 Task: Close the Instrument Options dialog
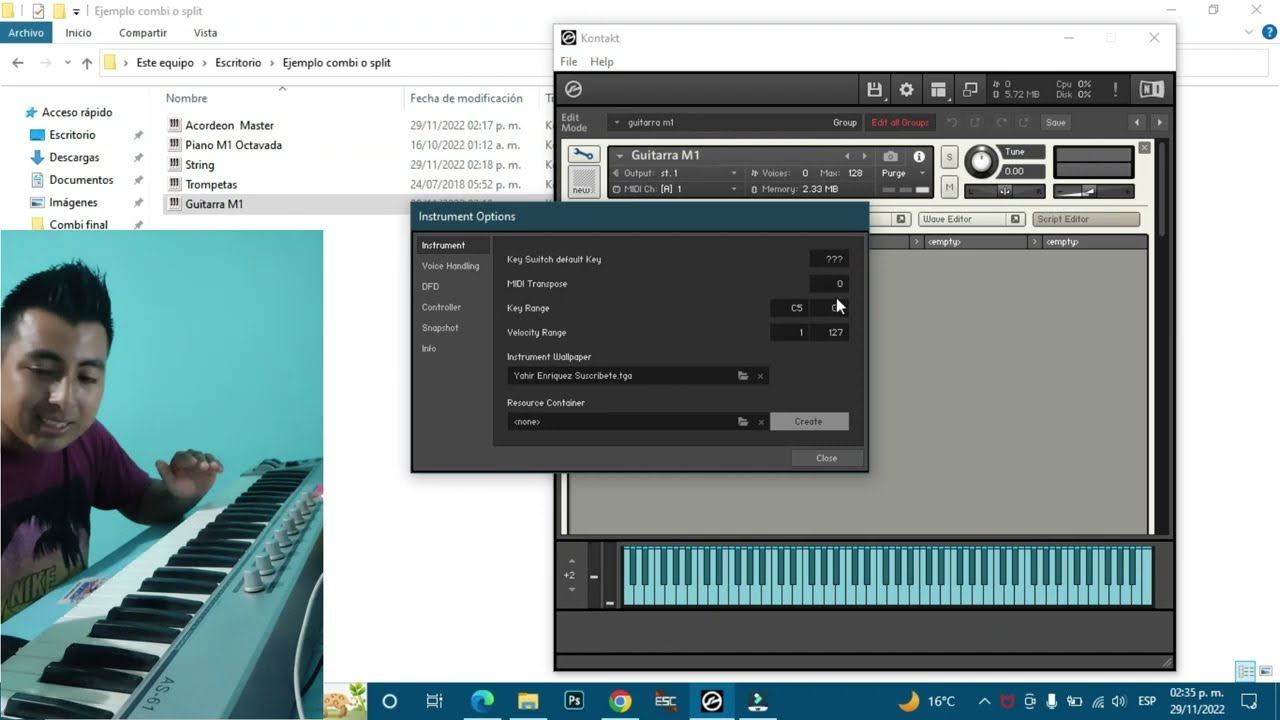(x=826, y=458)
